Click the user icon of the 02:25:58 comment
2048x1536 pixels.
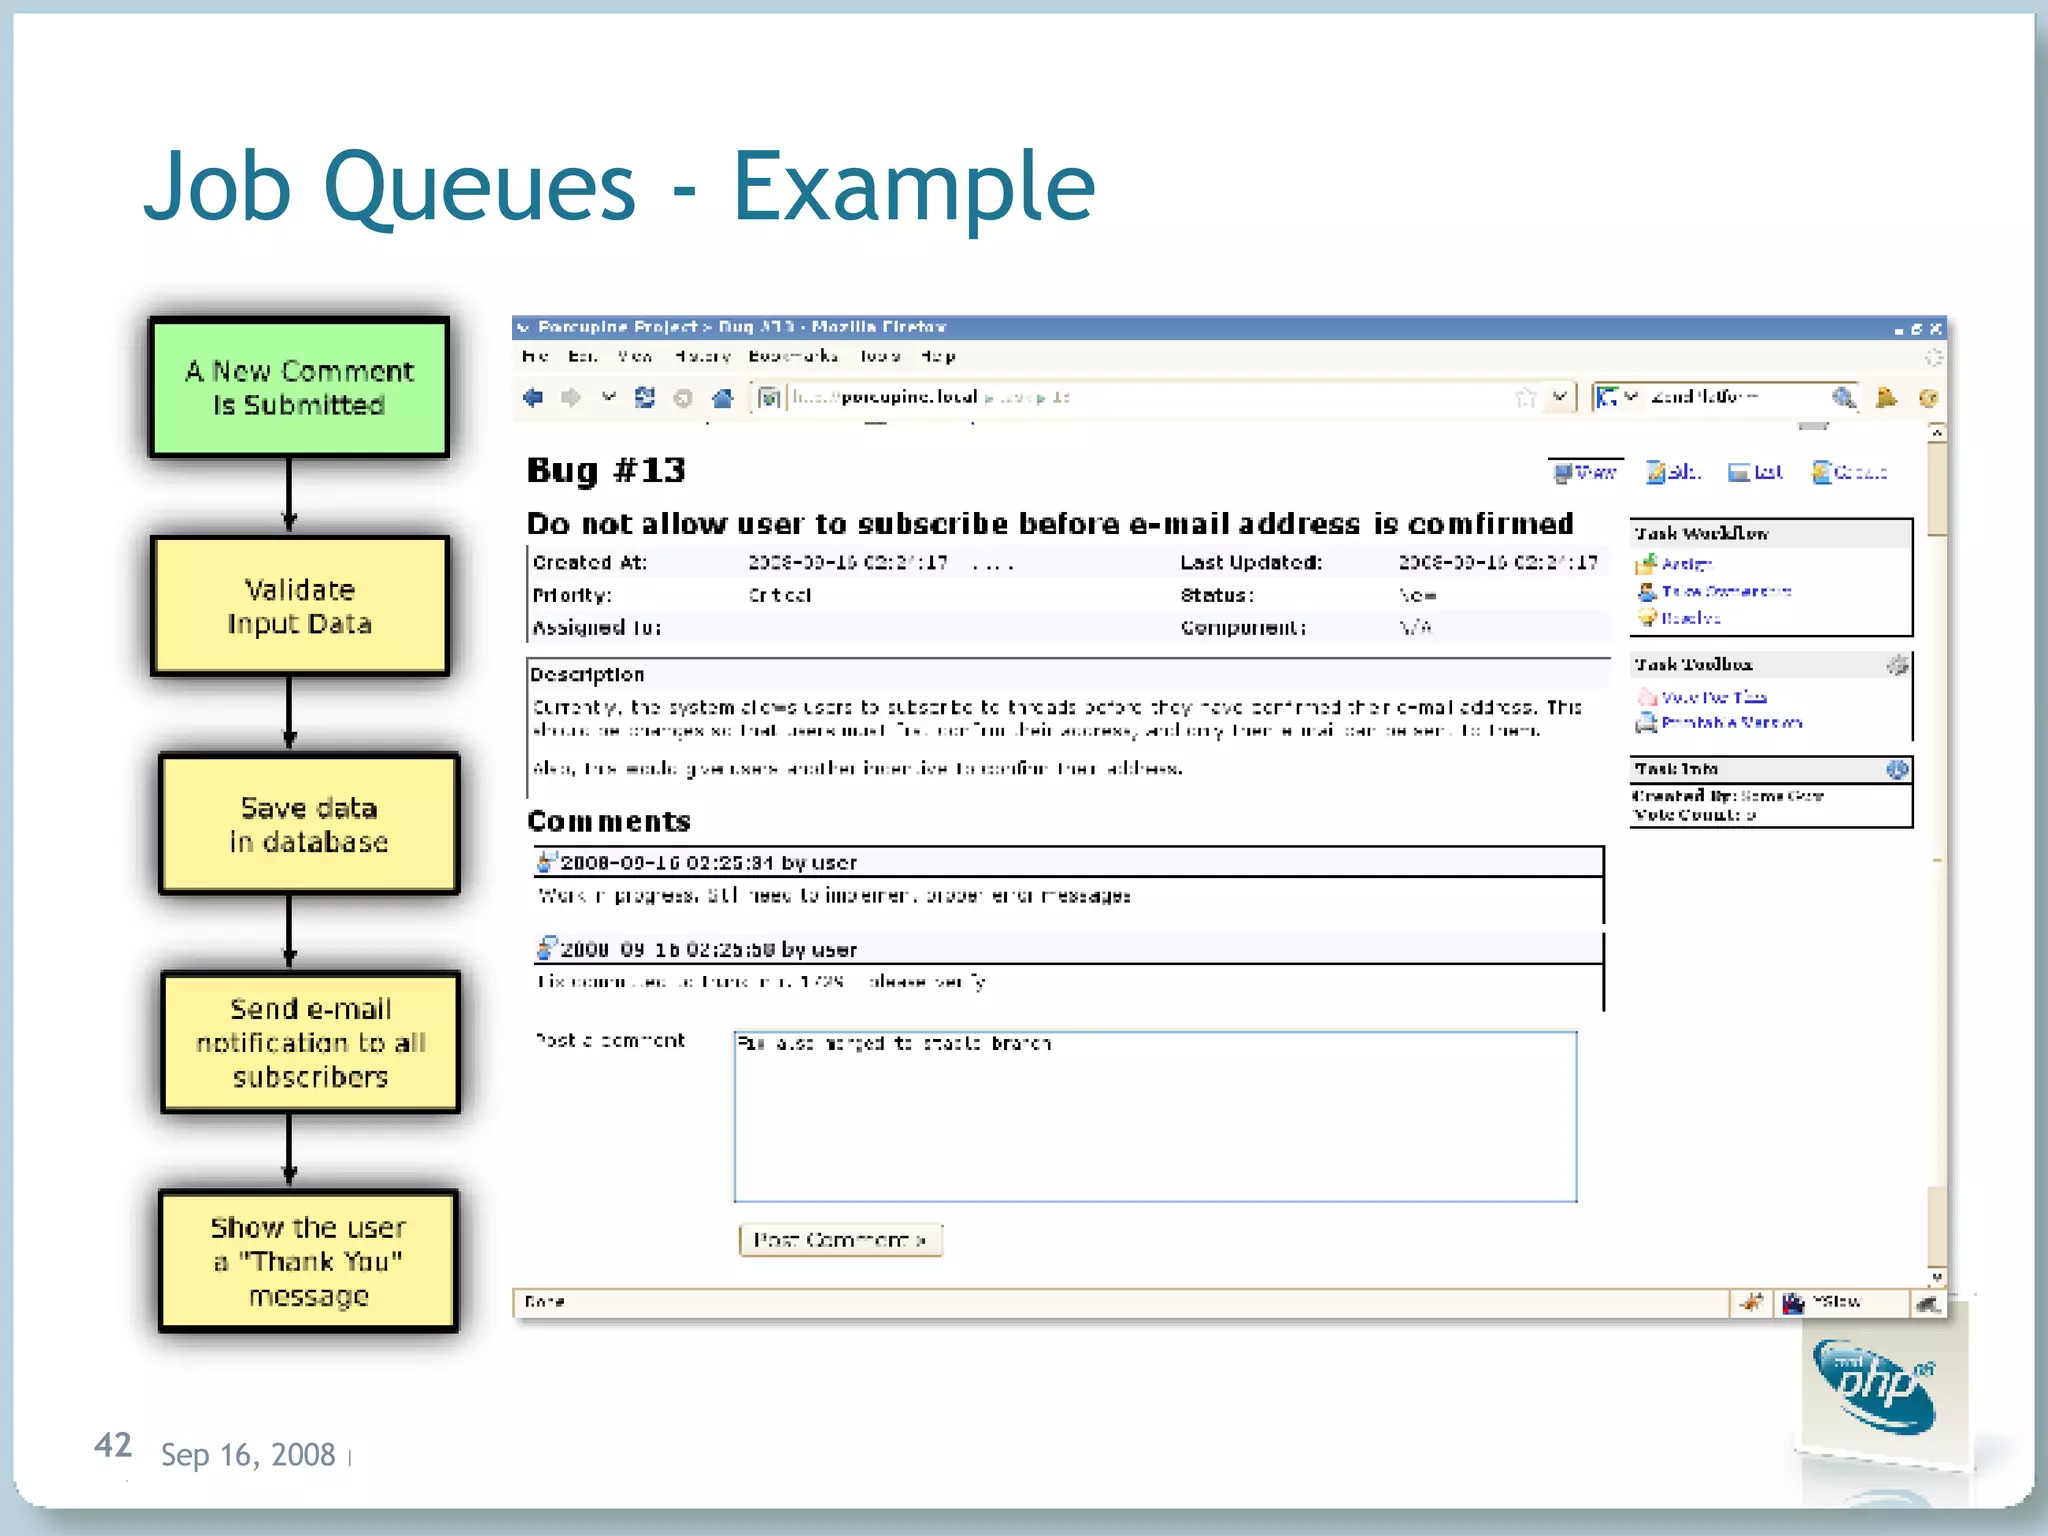point(546,947)
